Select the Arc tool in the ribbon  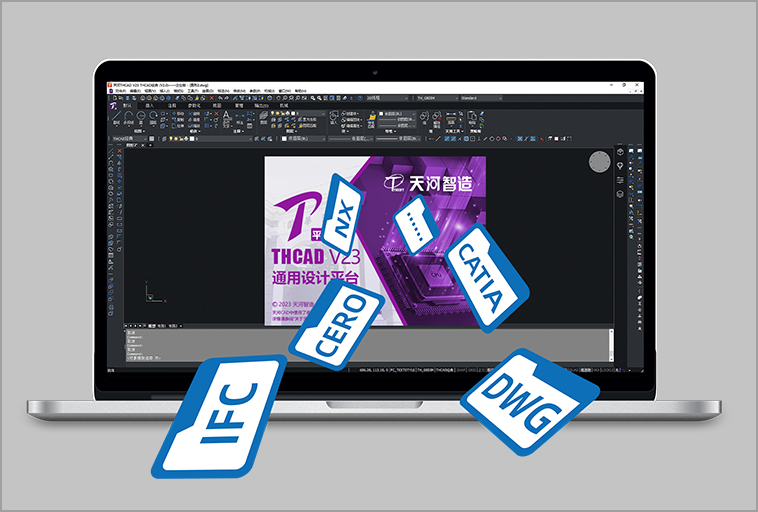[x=153, y=118]
